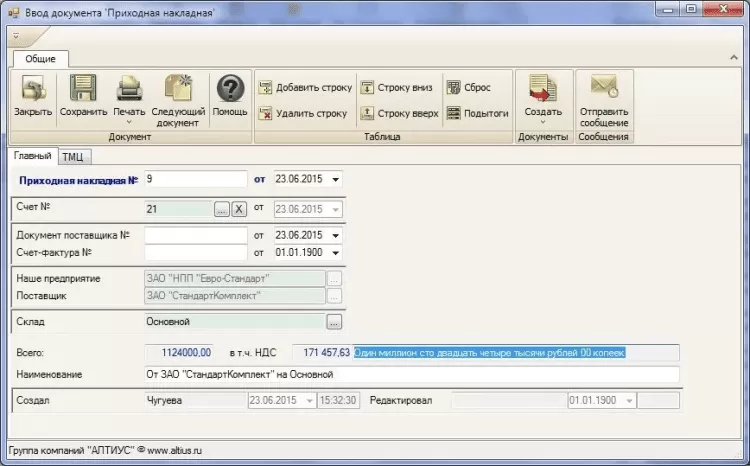Click status bar text www.altius.ru

[x=175, y=451]
